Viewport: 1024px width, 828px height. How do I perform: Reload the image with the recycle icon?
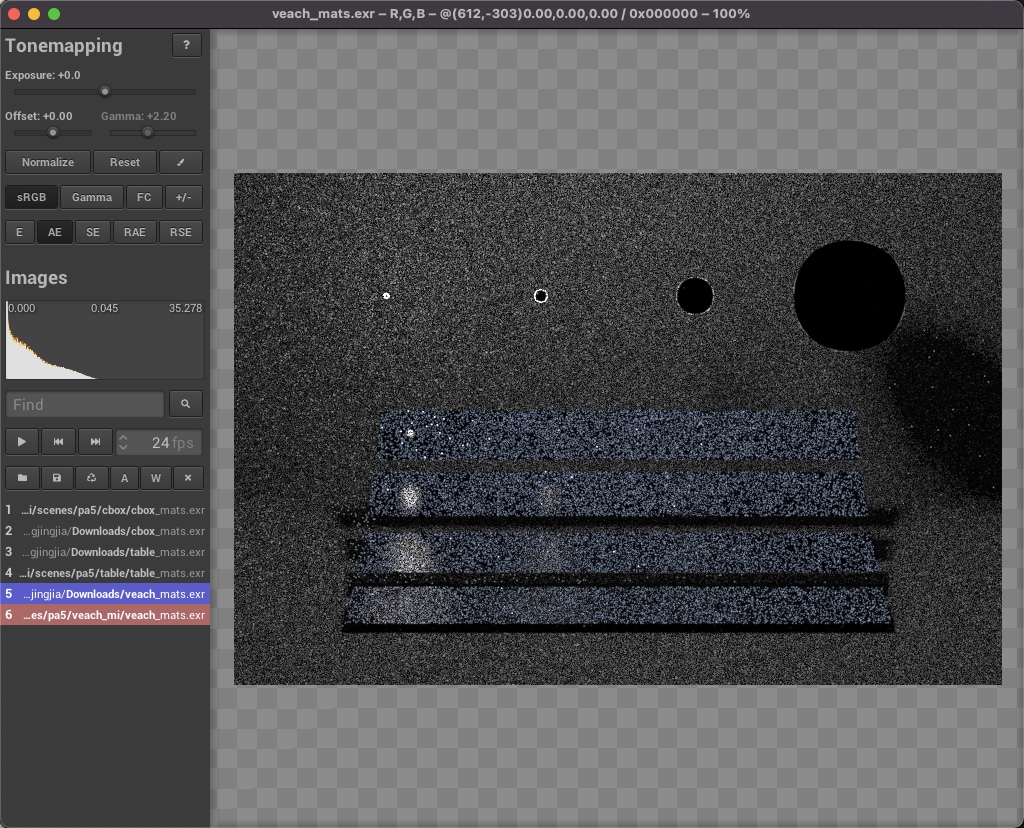point(92,478)
